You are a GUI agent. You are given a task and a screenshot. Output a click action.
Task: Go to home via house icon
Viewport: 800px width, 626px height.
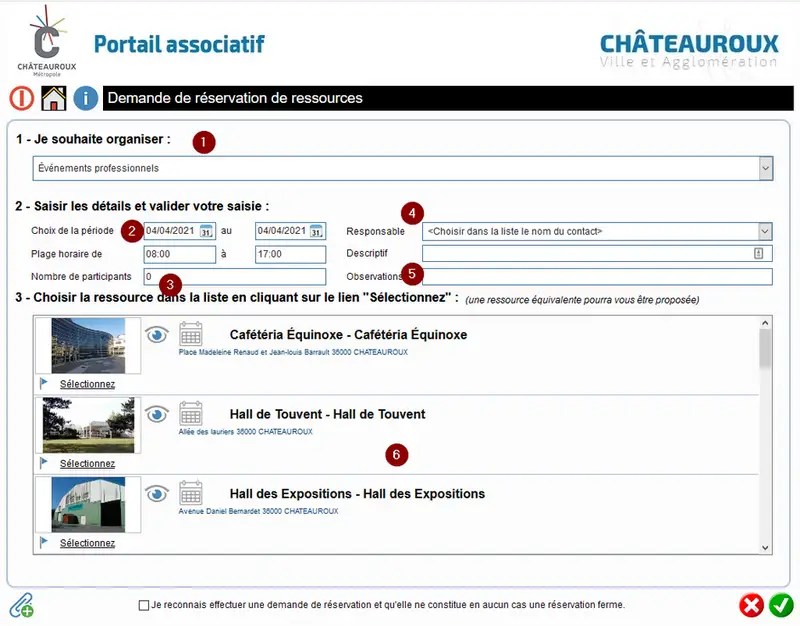coord(54,98)
